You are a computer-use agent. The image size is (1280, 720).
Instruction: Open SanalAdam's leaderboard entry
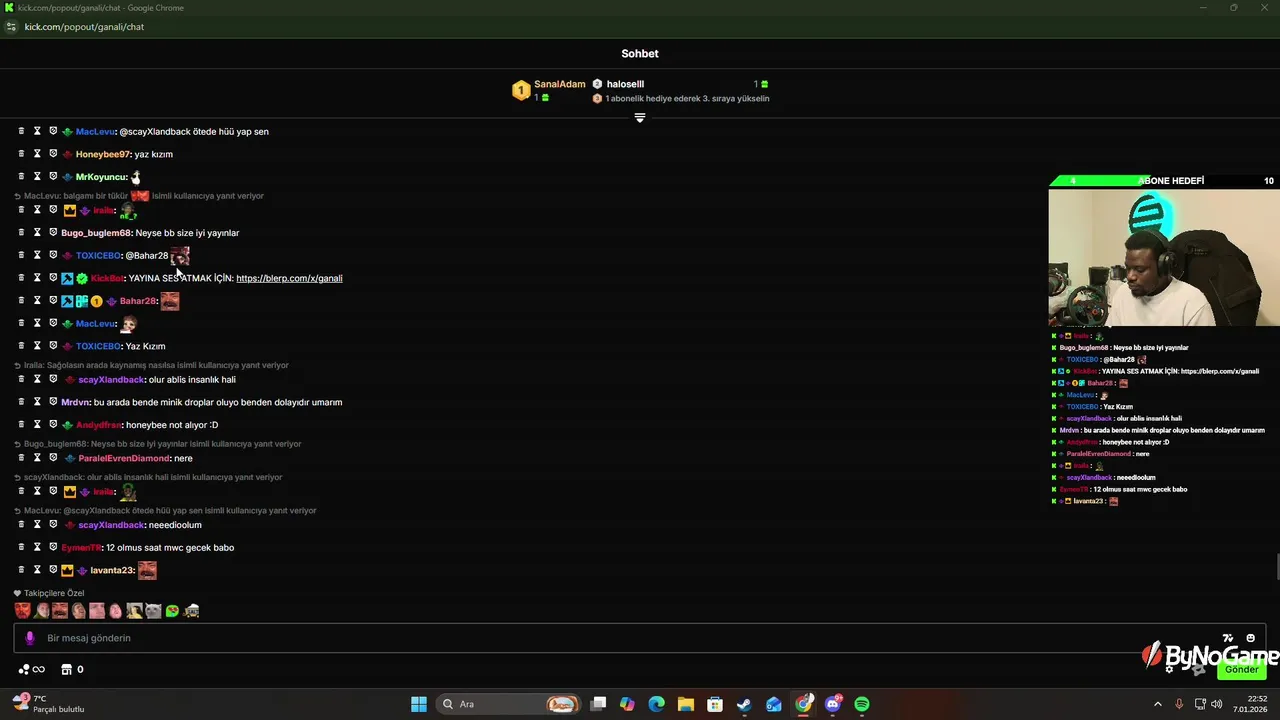(x=549, y=90)
